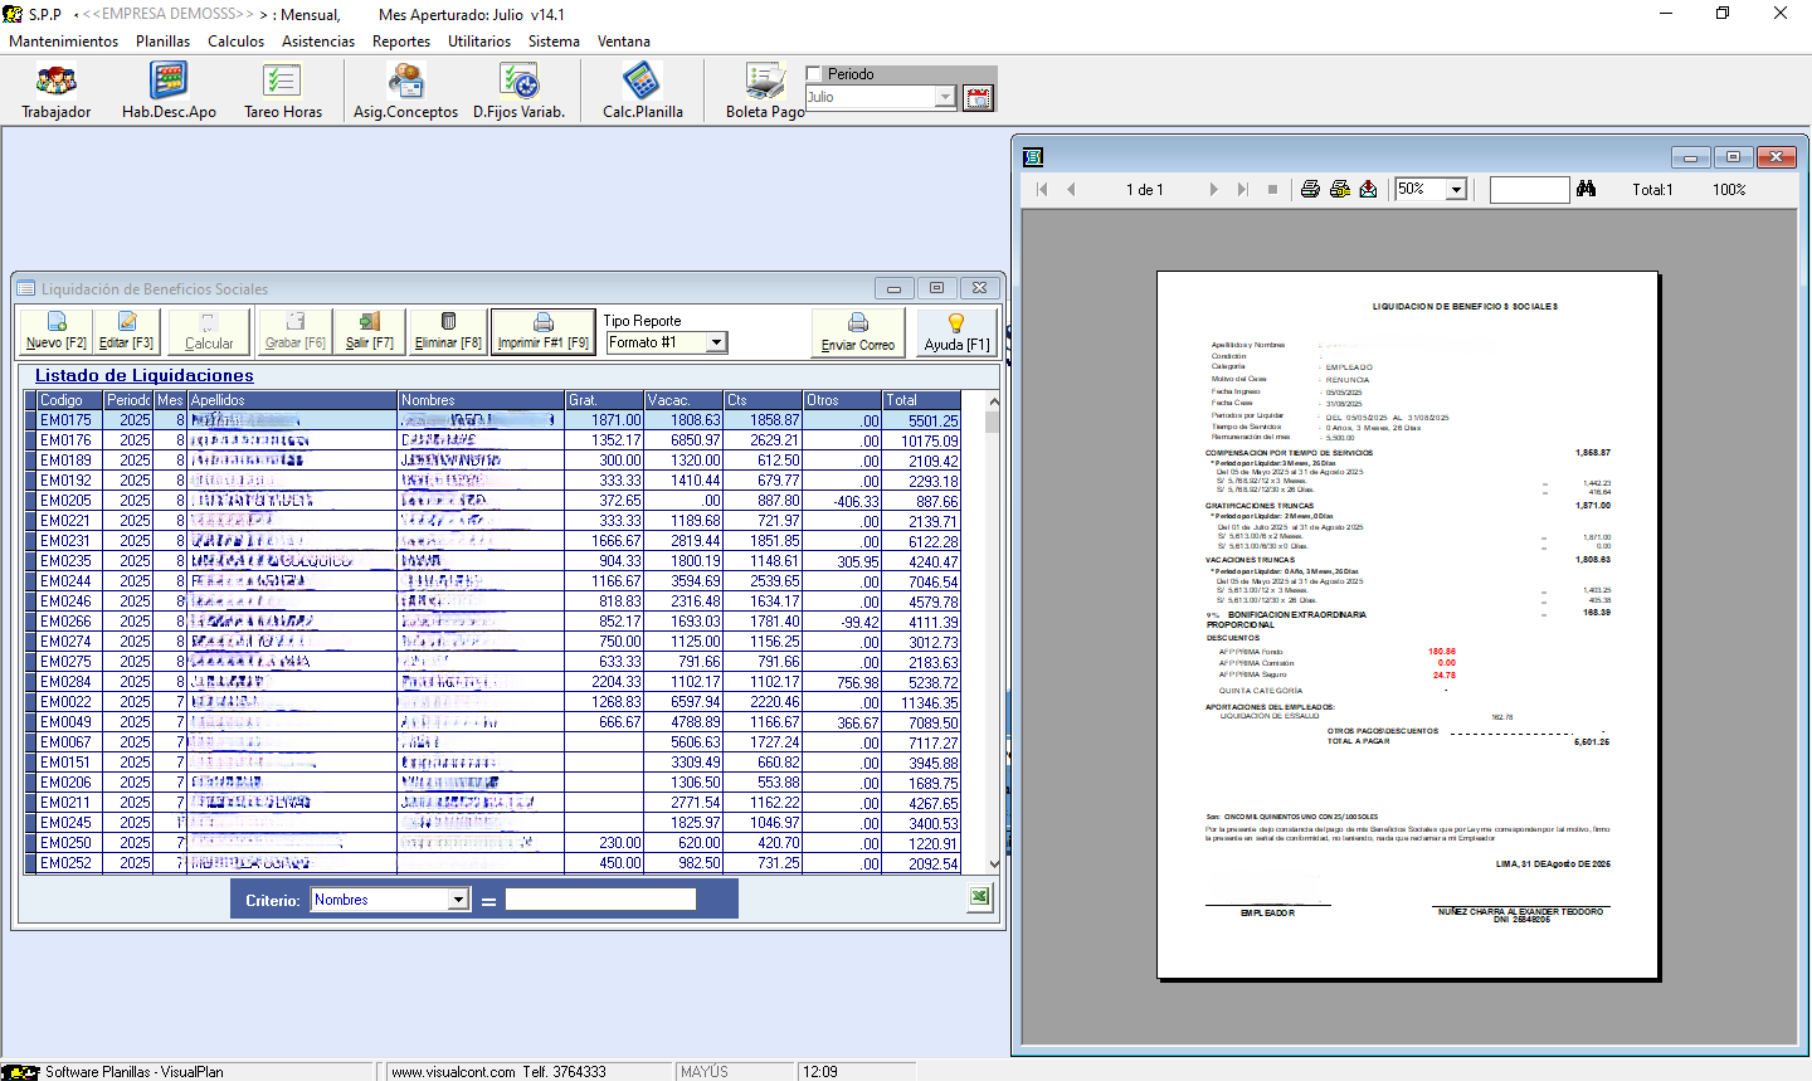Image resolution: width=1812 pixels, height=1081 pixels.
Task: Launch Calc.Planilla calculator icon
Action: click(642, 90)
